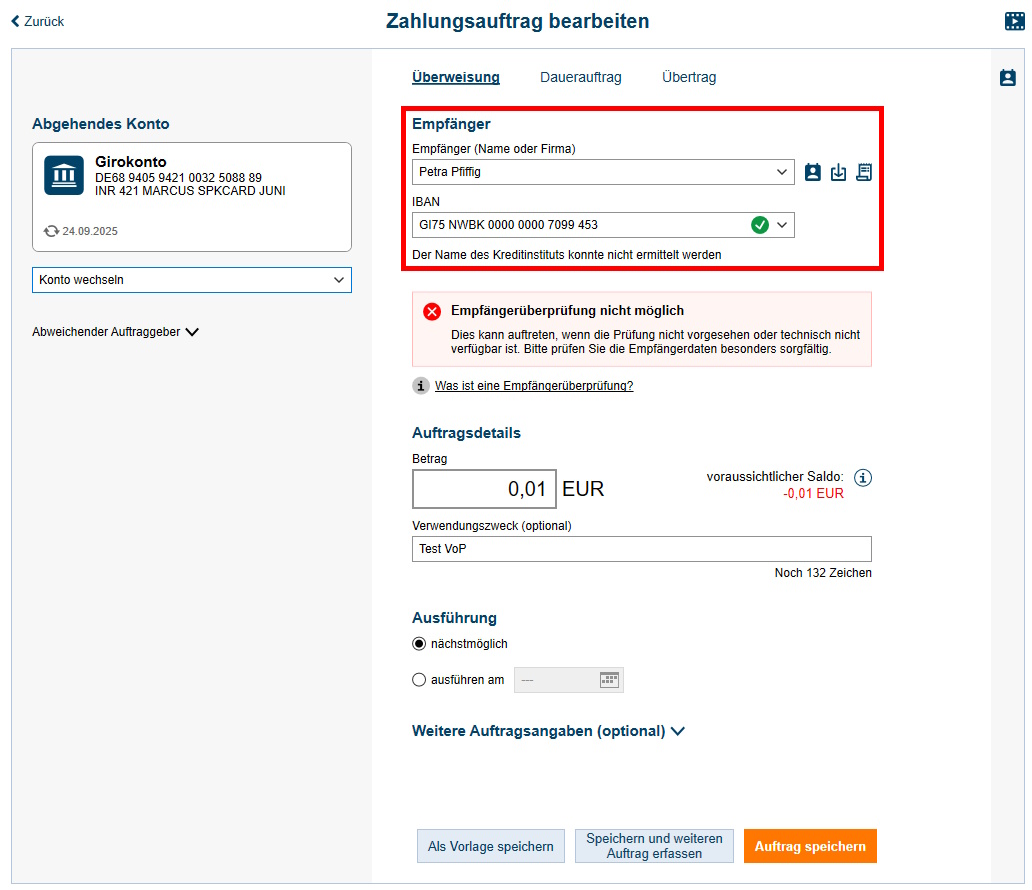The image size is (1032, 890).
Task: Click the import download icon beside Empfänger field
Action: pos(838,172)
